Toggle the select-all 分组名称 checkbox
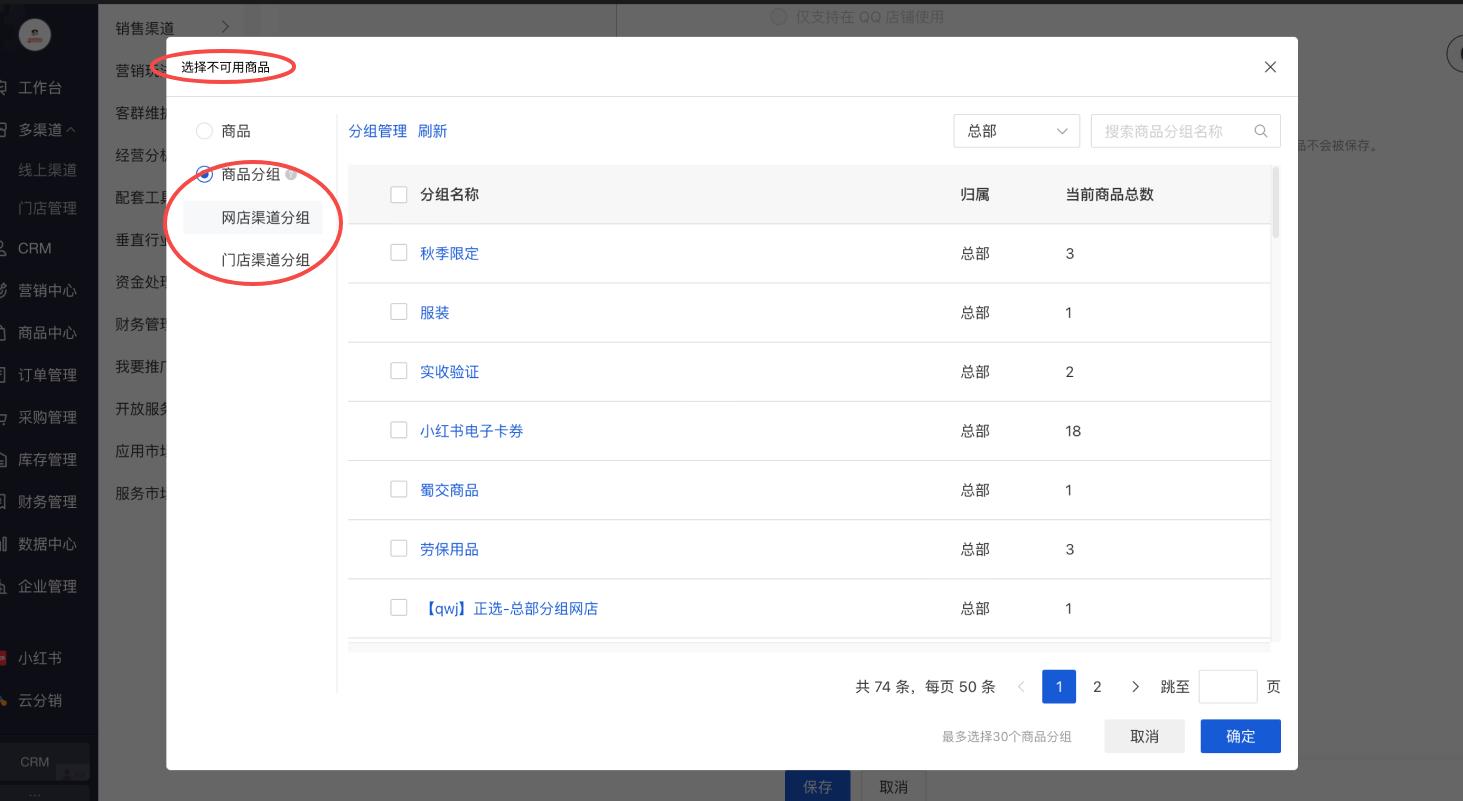This screenshot has height=801, width=1463. pyautogui.click(x=399, y=194)
